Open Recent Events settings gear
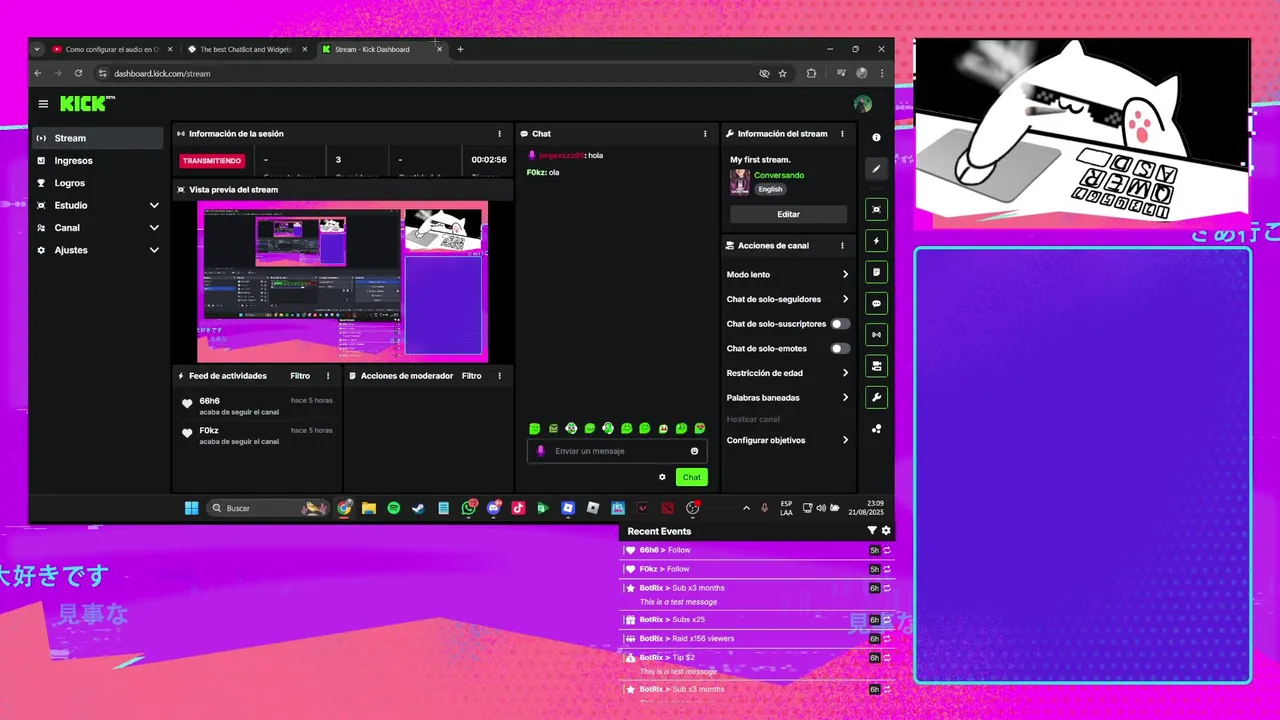This screenshot has width=1280, height=720. (x=886, y=531)
